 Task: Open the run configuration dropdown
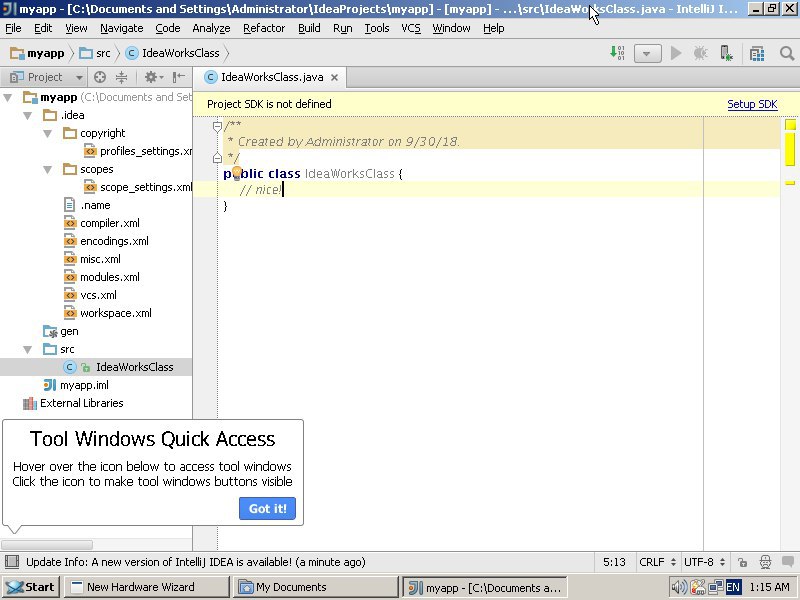coord(647,53)
